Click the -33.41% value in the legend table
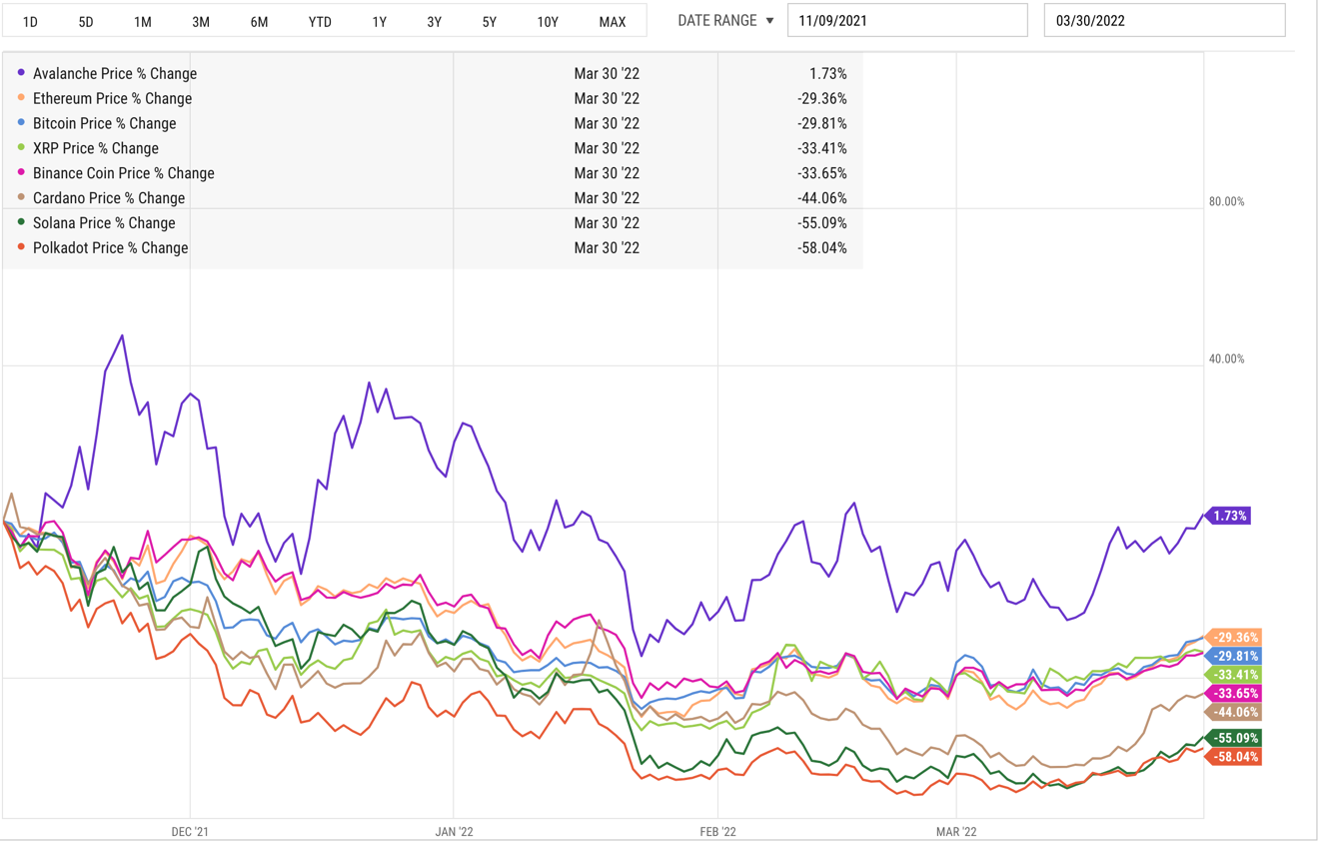 (822, 149)
